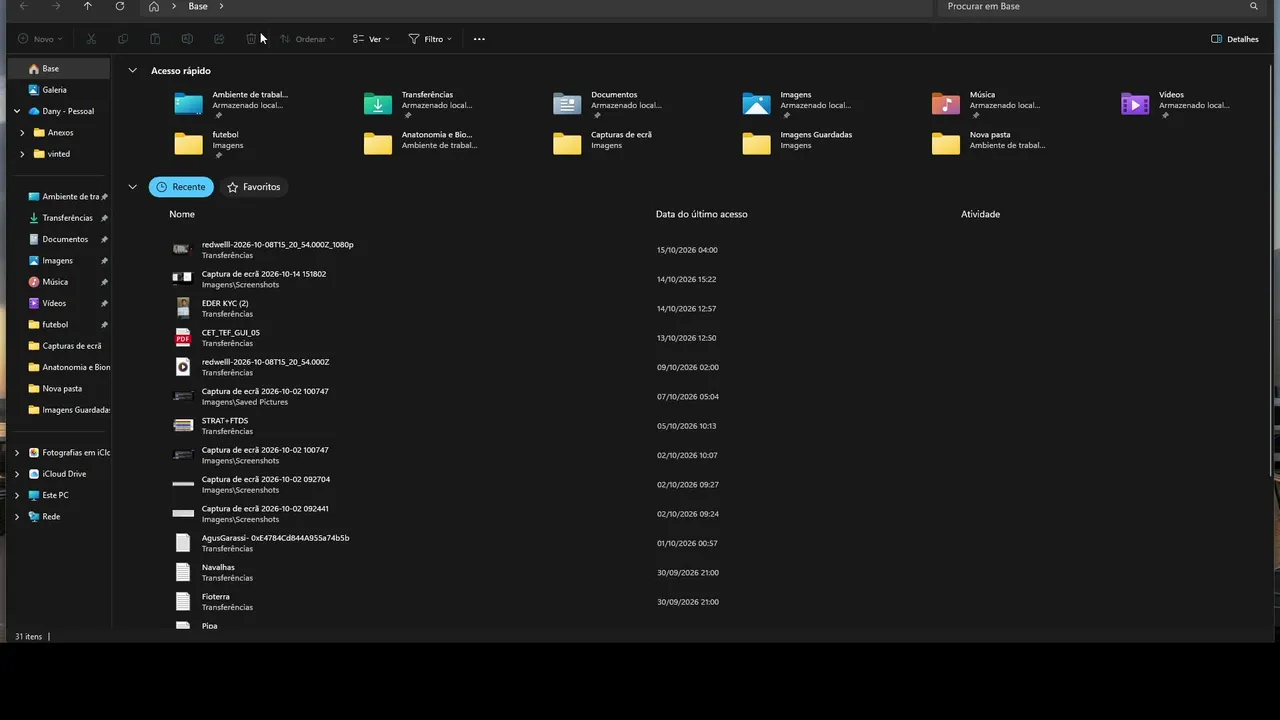The height and width of the screenshot is (720, 1280).
Task: Expand the Rede tree node
Action: [17, 517]
